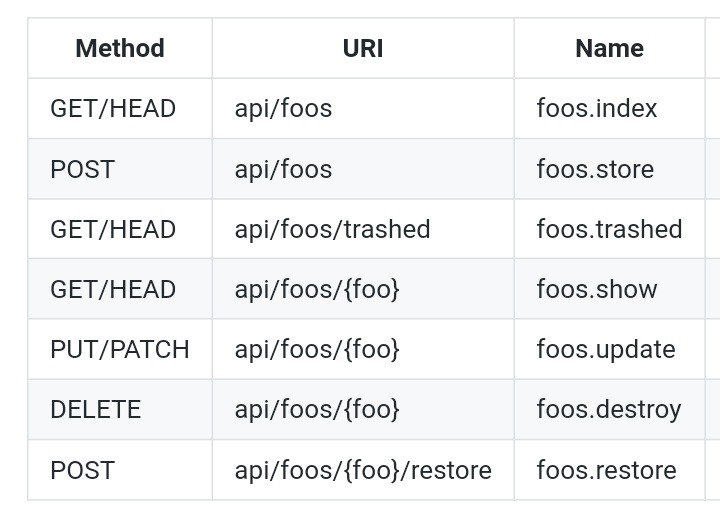Select the foos.store name cell
This screenshot has height=509, width=720.
point(609,169)
